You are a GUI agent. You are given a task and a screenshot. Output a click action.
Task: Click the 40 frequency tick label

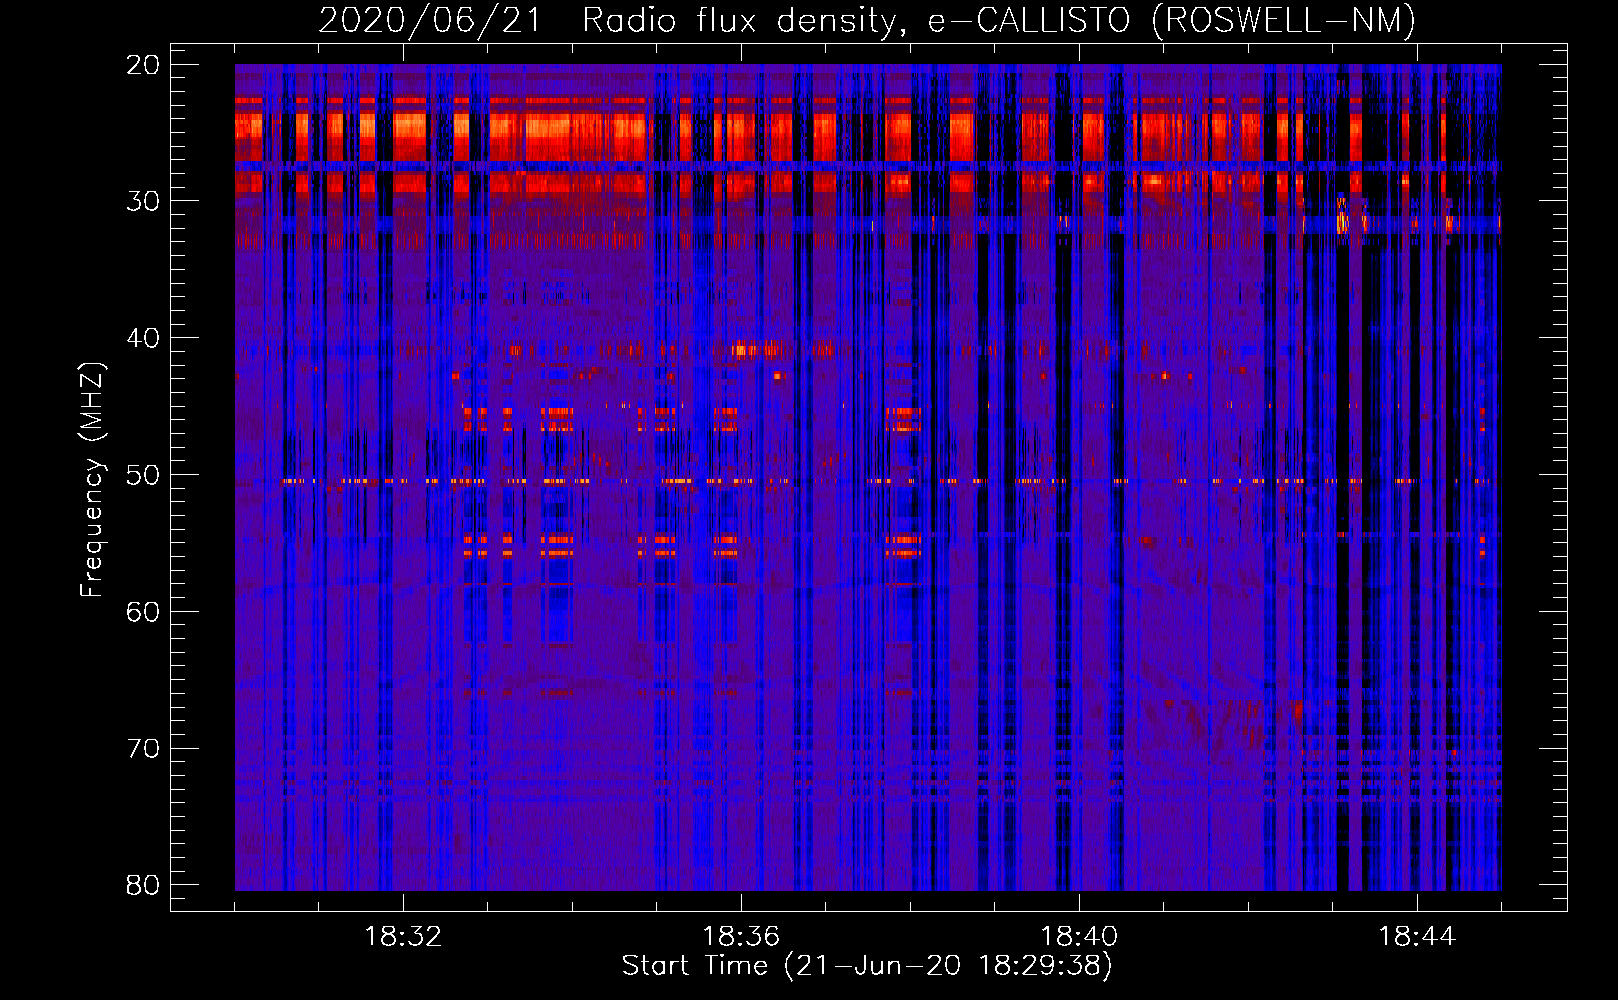[x=143, y=338]
